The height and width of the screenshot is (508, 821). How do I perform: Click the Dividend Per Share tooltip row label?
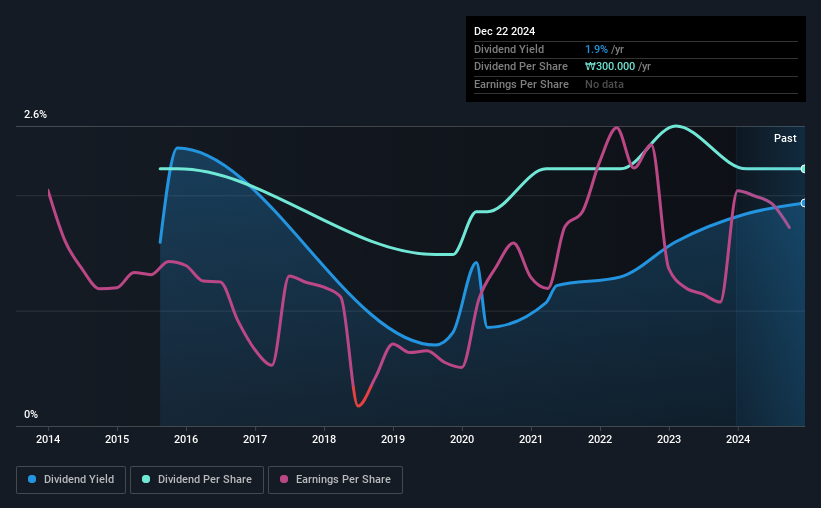(520, 67)
